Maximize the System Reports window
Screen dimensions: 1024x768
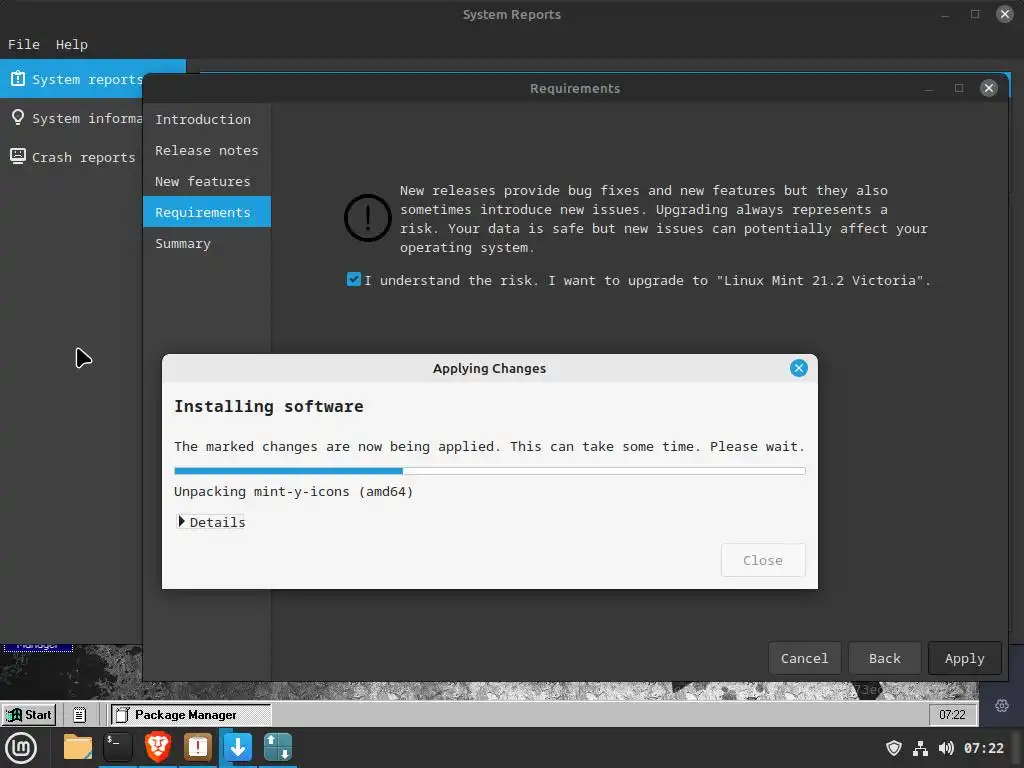[x=974, y=14]
